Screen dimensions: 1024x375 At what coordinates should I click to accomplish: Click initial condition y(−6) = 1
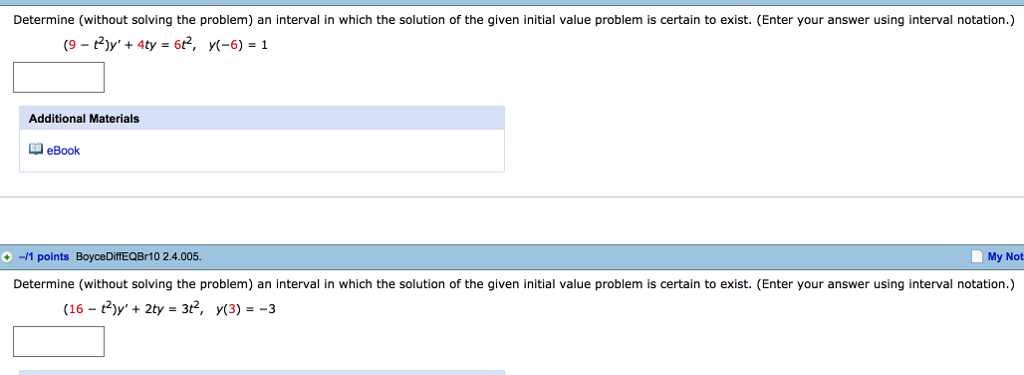[x=239, y=46]
